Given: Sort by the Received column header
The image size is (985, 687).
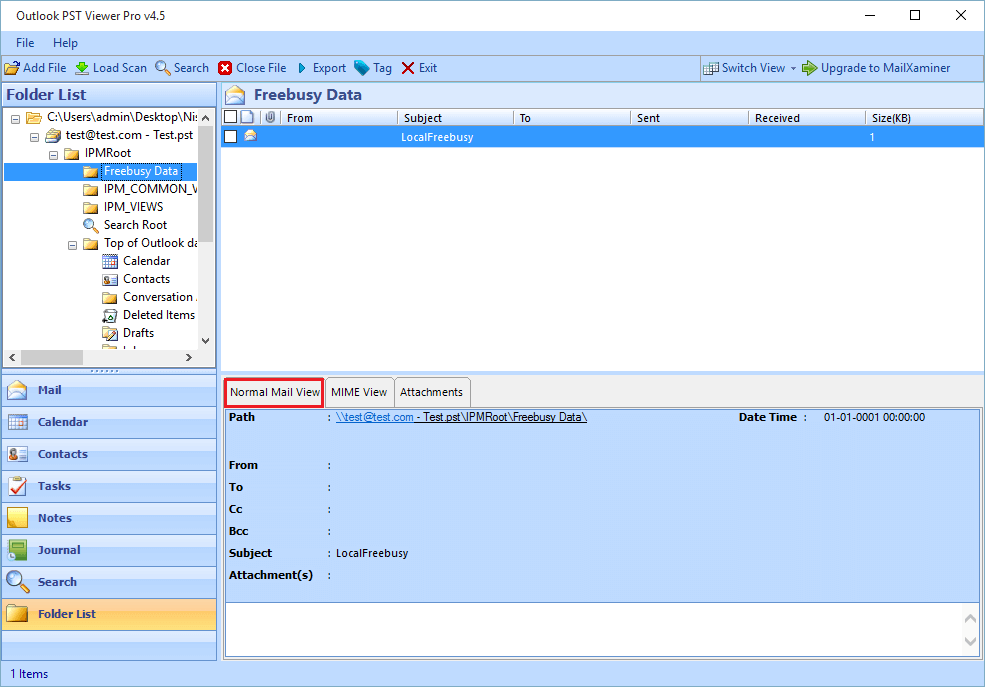Looking at the screenshot, I should click(x=807, y=117).
